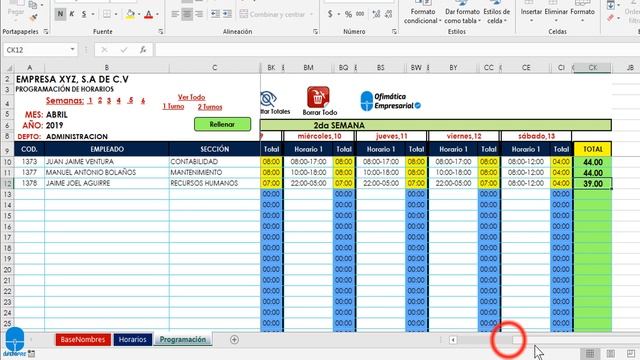Click into the formula bar input
The height and width of the screenshot is (360, 640).
(x=397, y=50)
